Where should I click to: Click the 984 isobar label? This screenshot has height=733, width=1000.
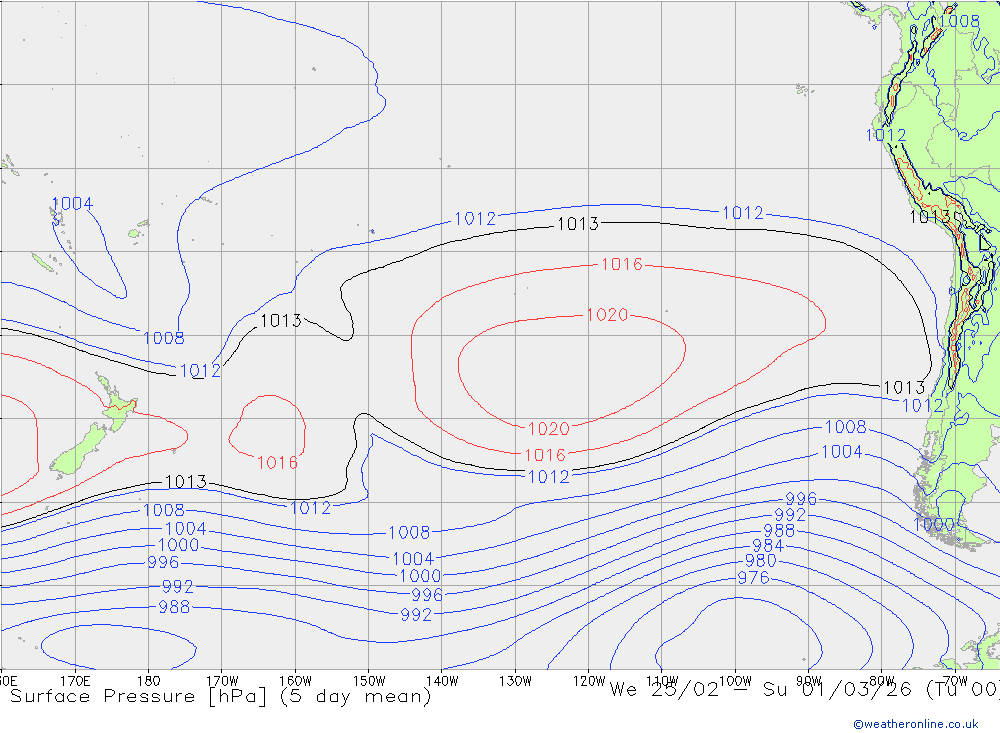click(767, 545)
